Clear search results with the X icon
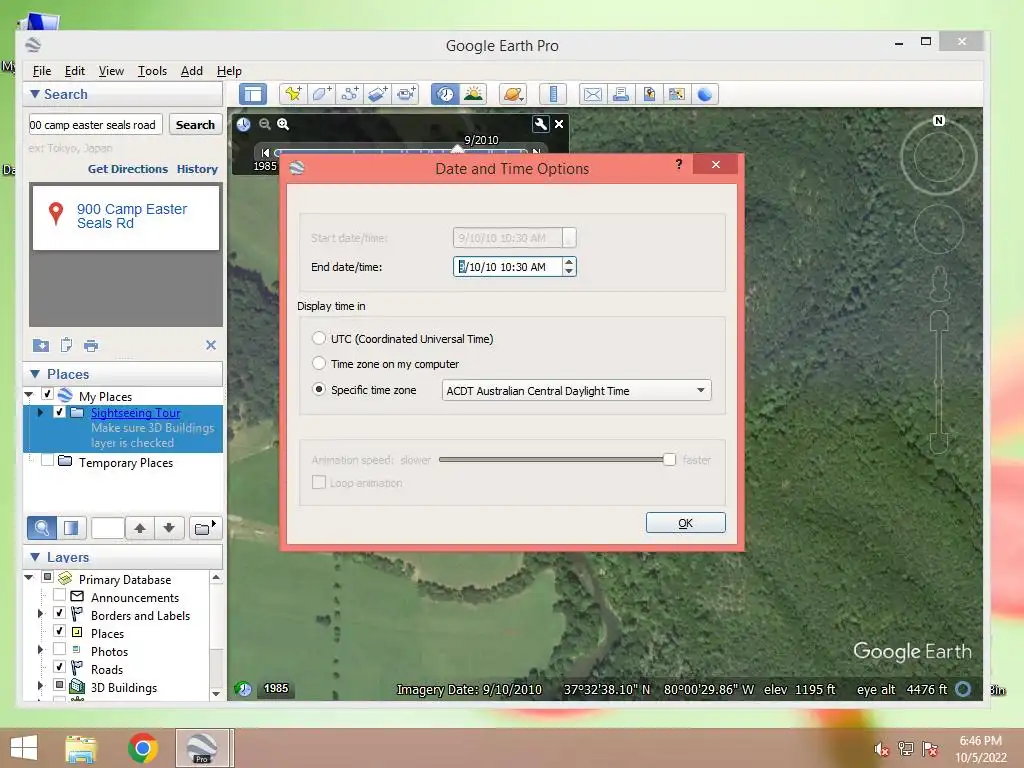This screenshot has height=768, width=1024. point(211,345)
